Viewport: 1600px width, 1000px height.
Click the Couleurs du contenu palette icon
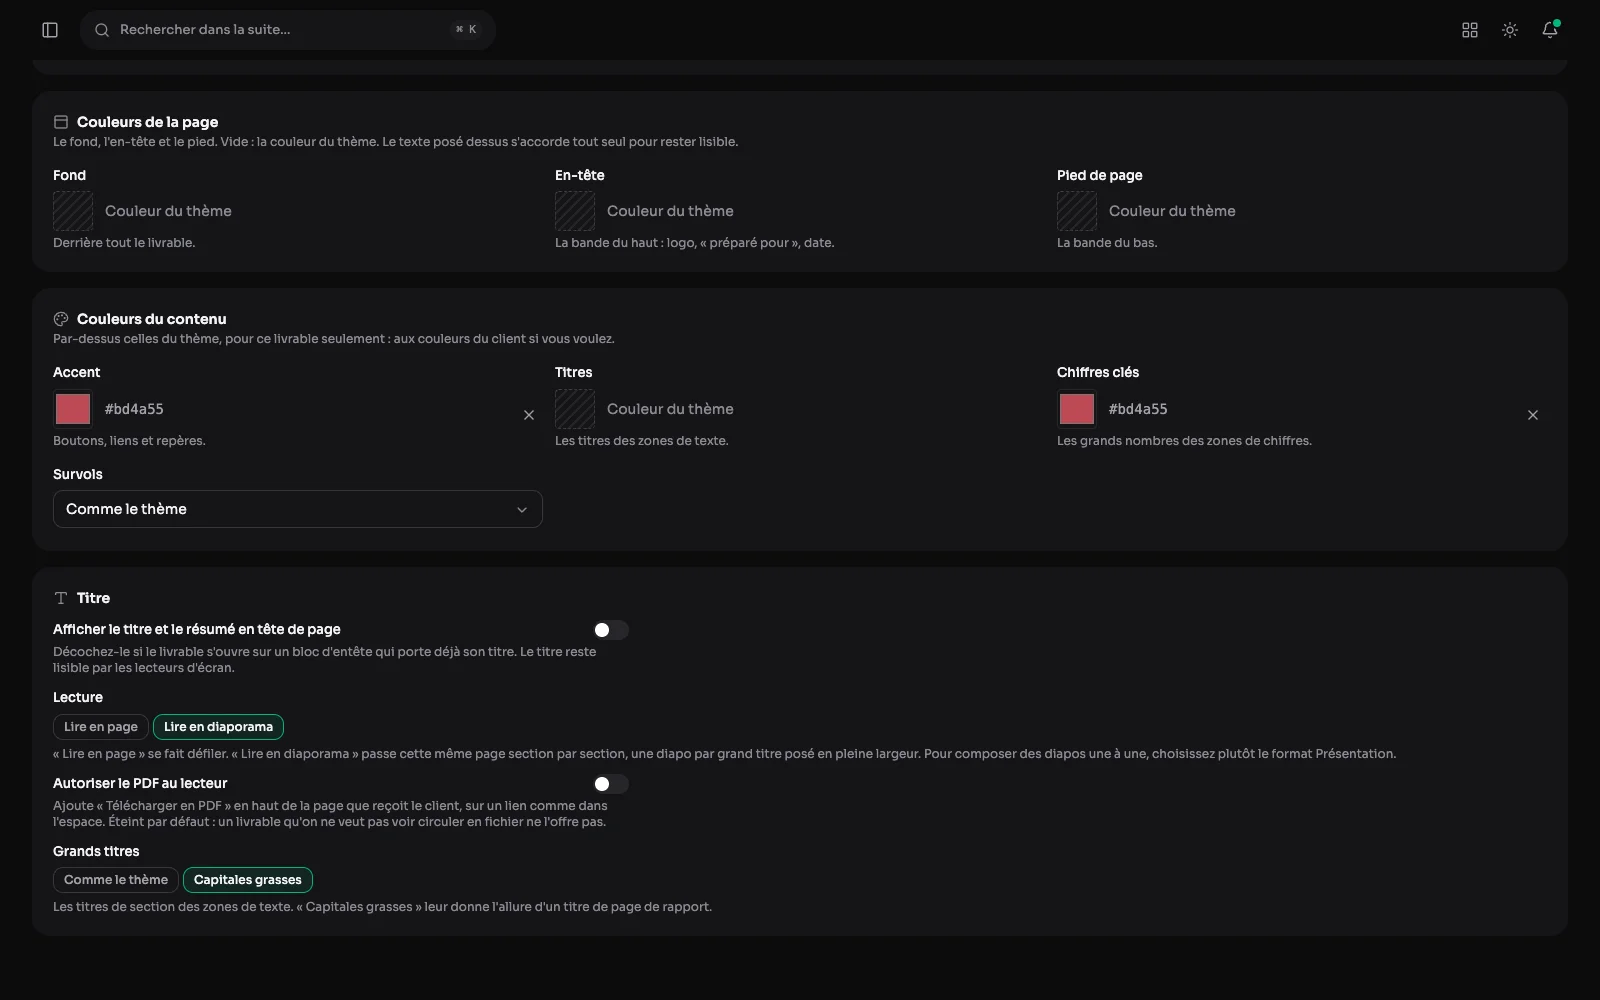61,319
